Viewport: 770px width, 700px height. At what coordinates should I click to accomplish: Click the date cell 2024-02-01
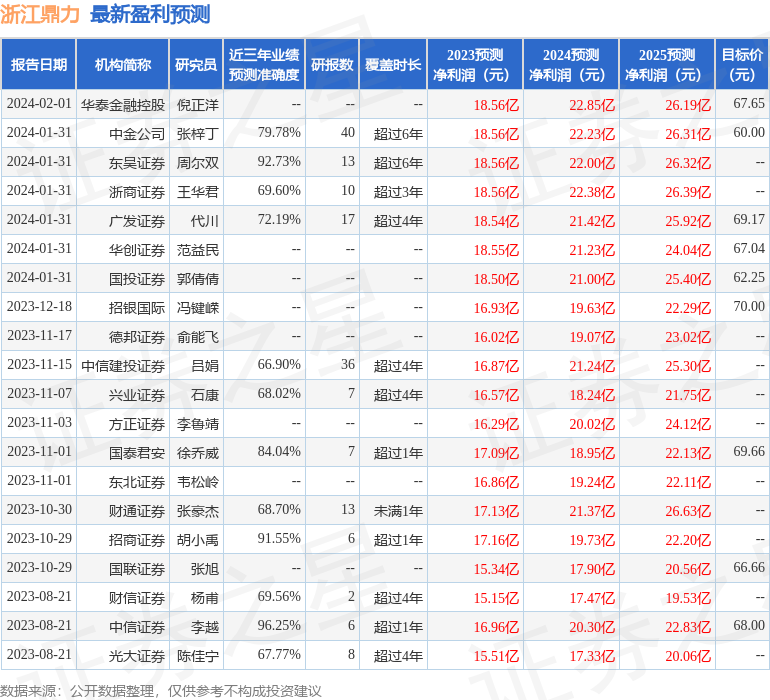(x=39, y=104)
